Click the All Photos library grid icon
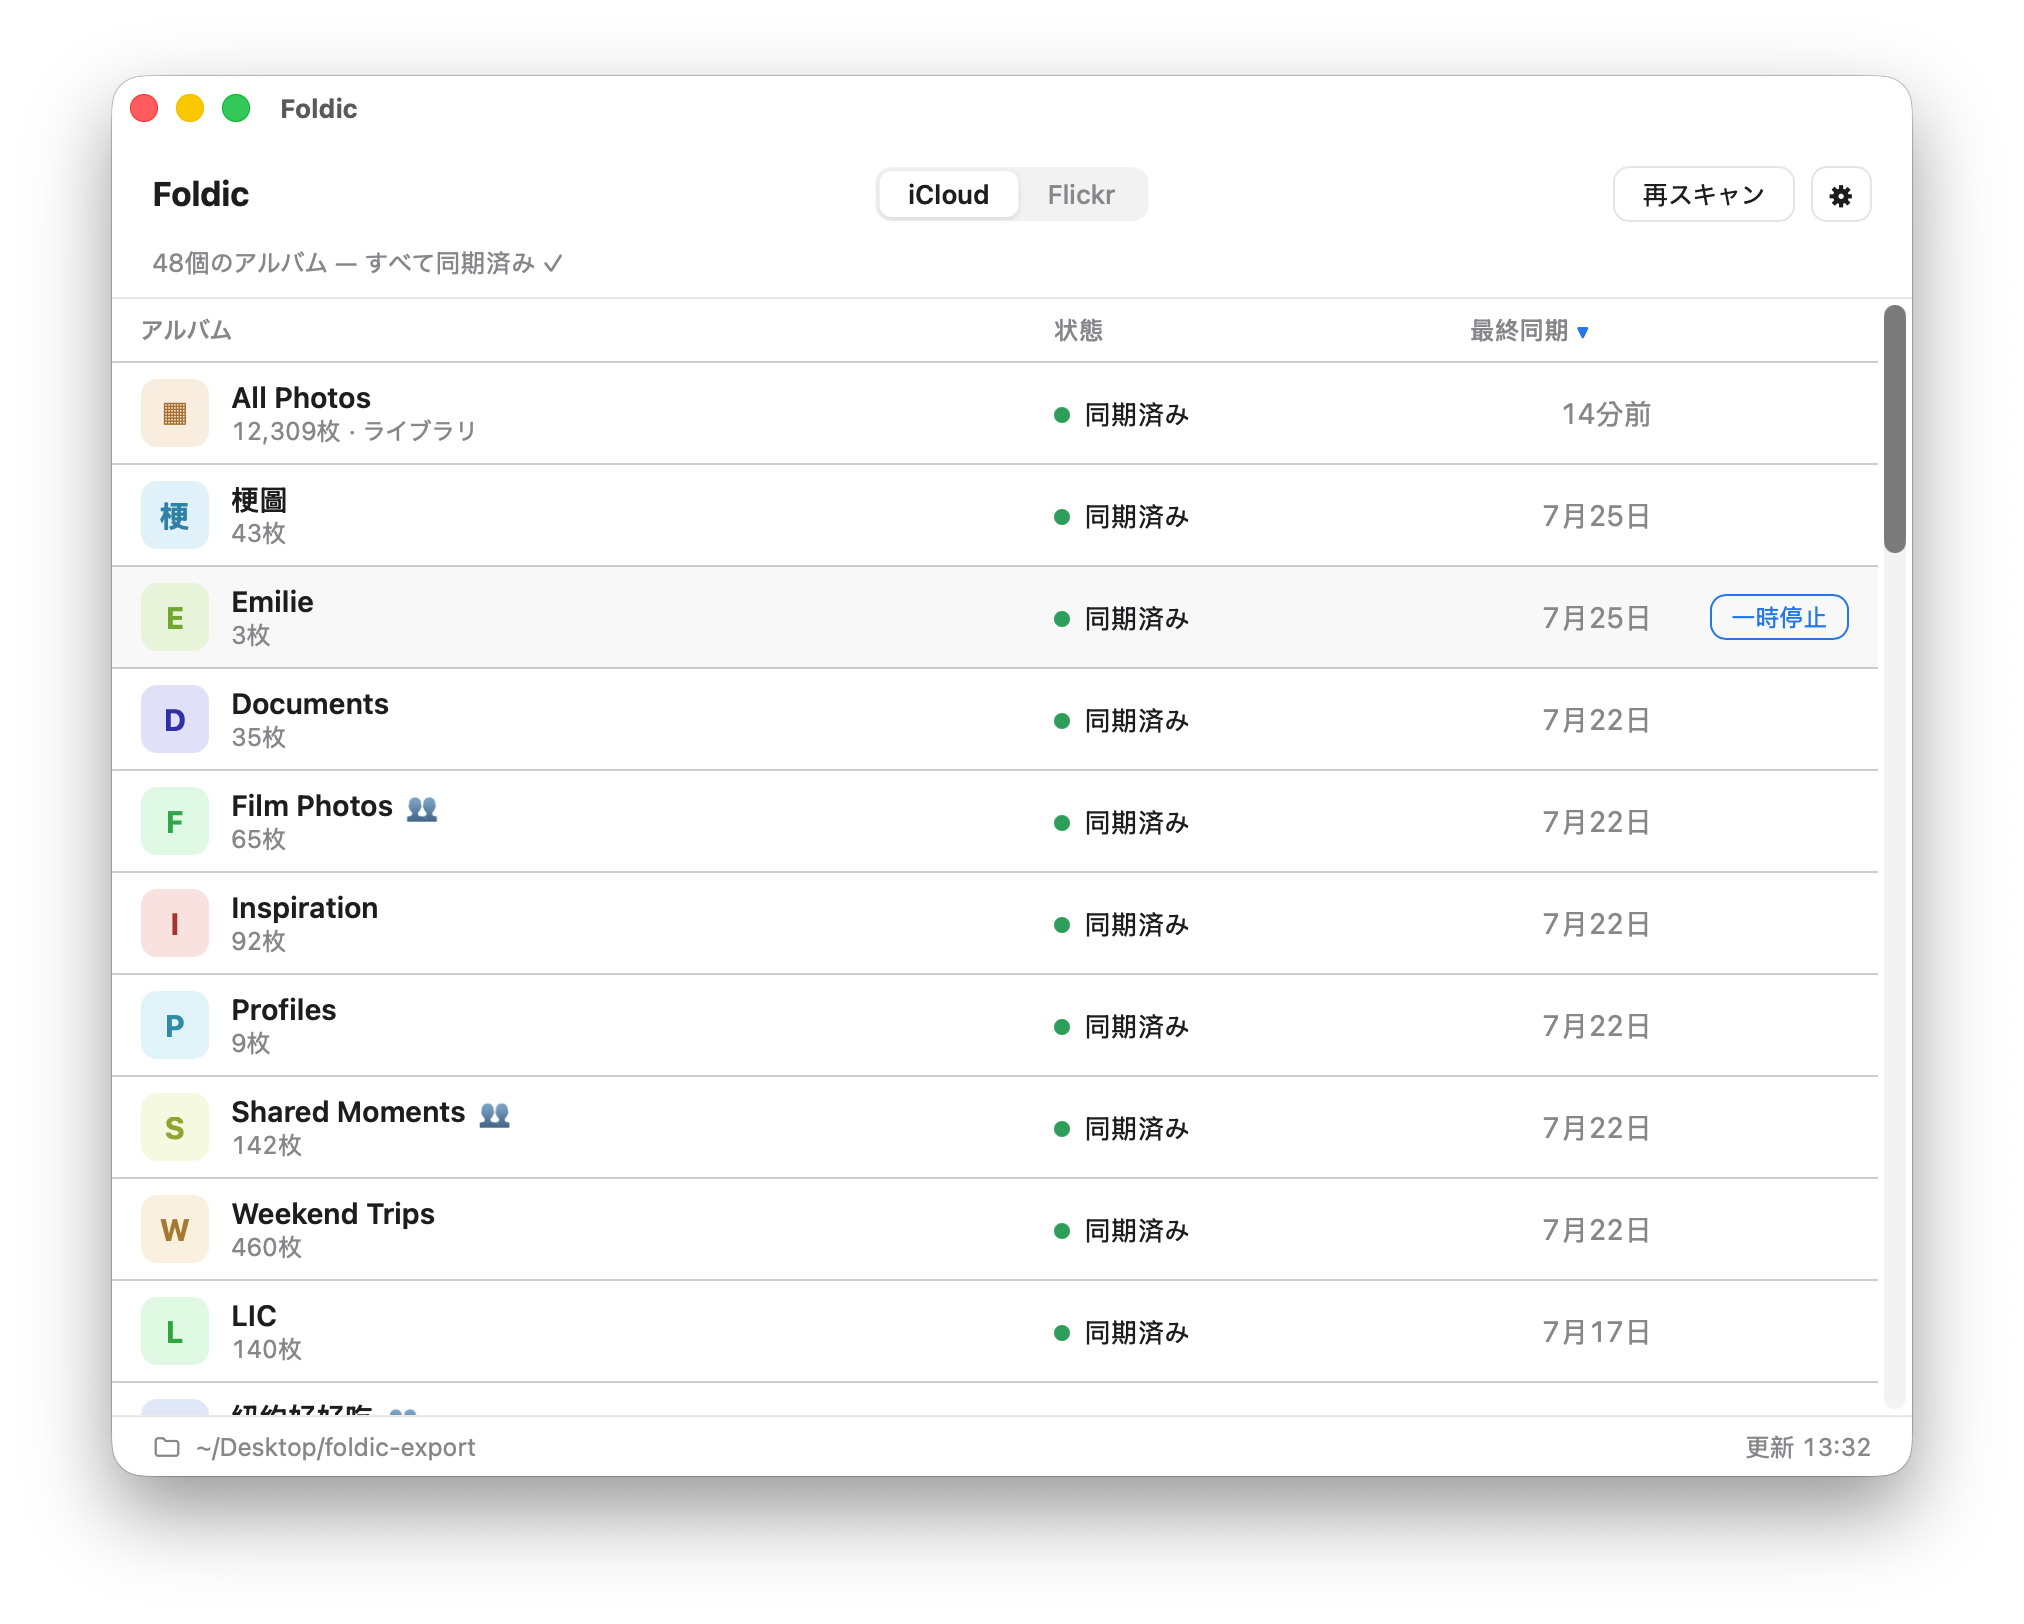 tap(175, 413)
